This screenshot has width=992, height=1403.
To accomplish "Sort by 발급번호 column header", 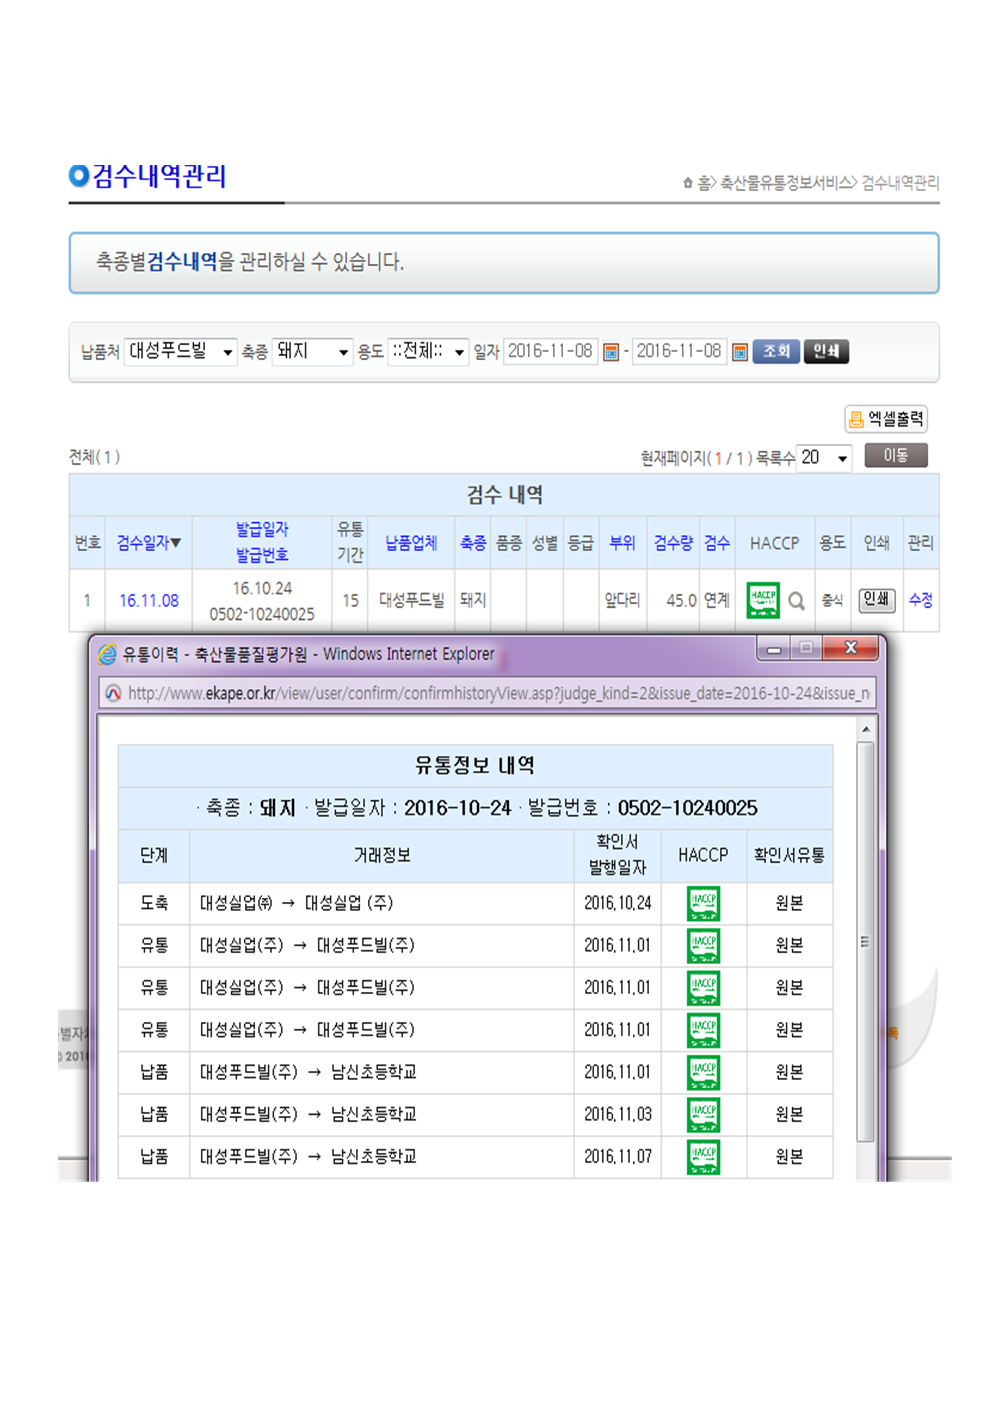I will 262,555.
